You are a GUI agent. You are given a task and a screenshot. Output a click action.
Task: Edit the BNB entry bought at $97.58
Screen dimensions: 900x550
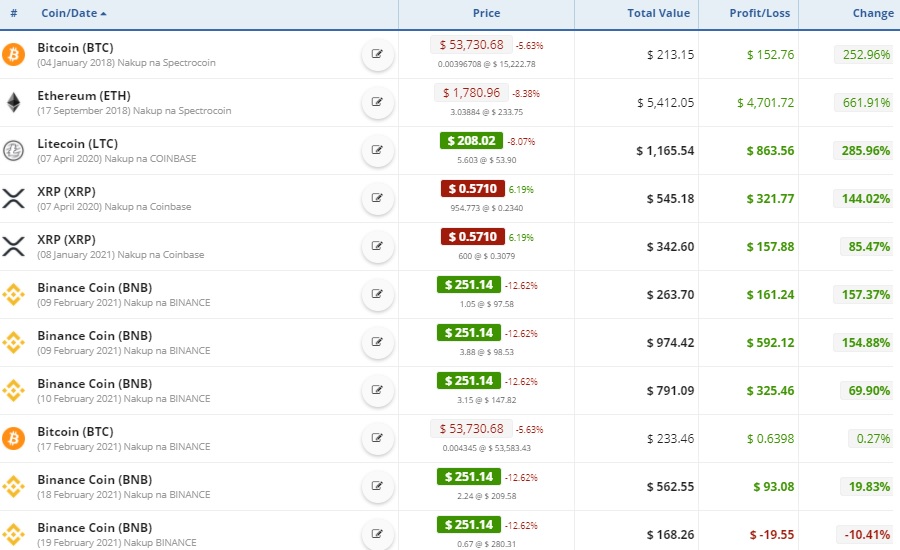pos(377,294)
